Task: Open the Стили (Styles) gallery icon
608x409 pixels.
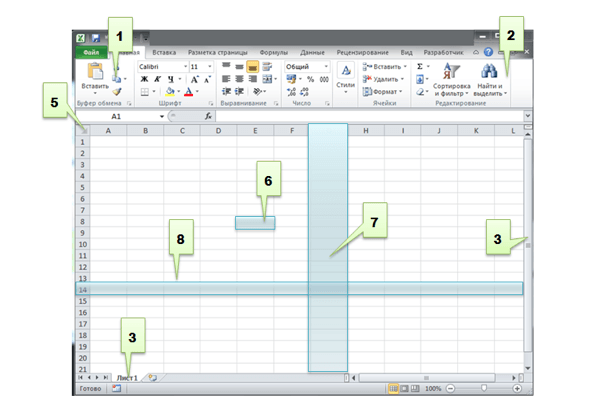Action: pos(344,71)
